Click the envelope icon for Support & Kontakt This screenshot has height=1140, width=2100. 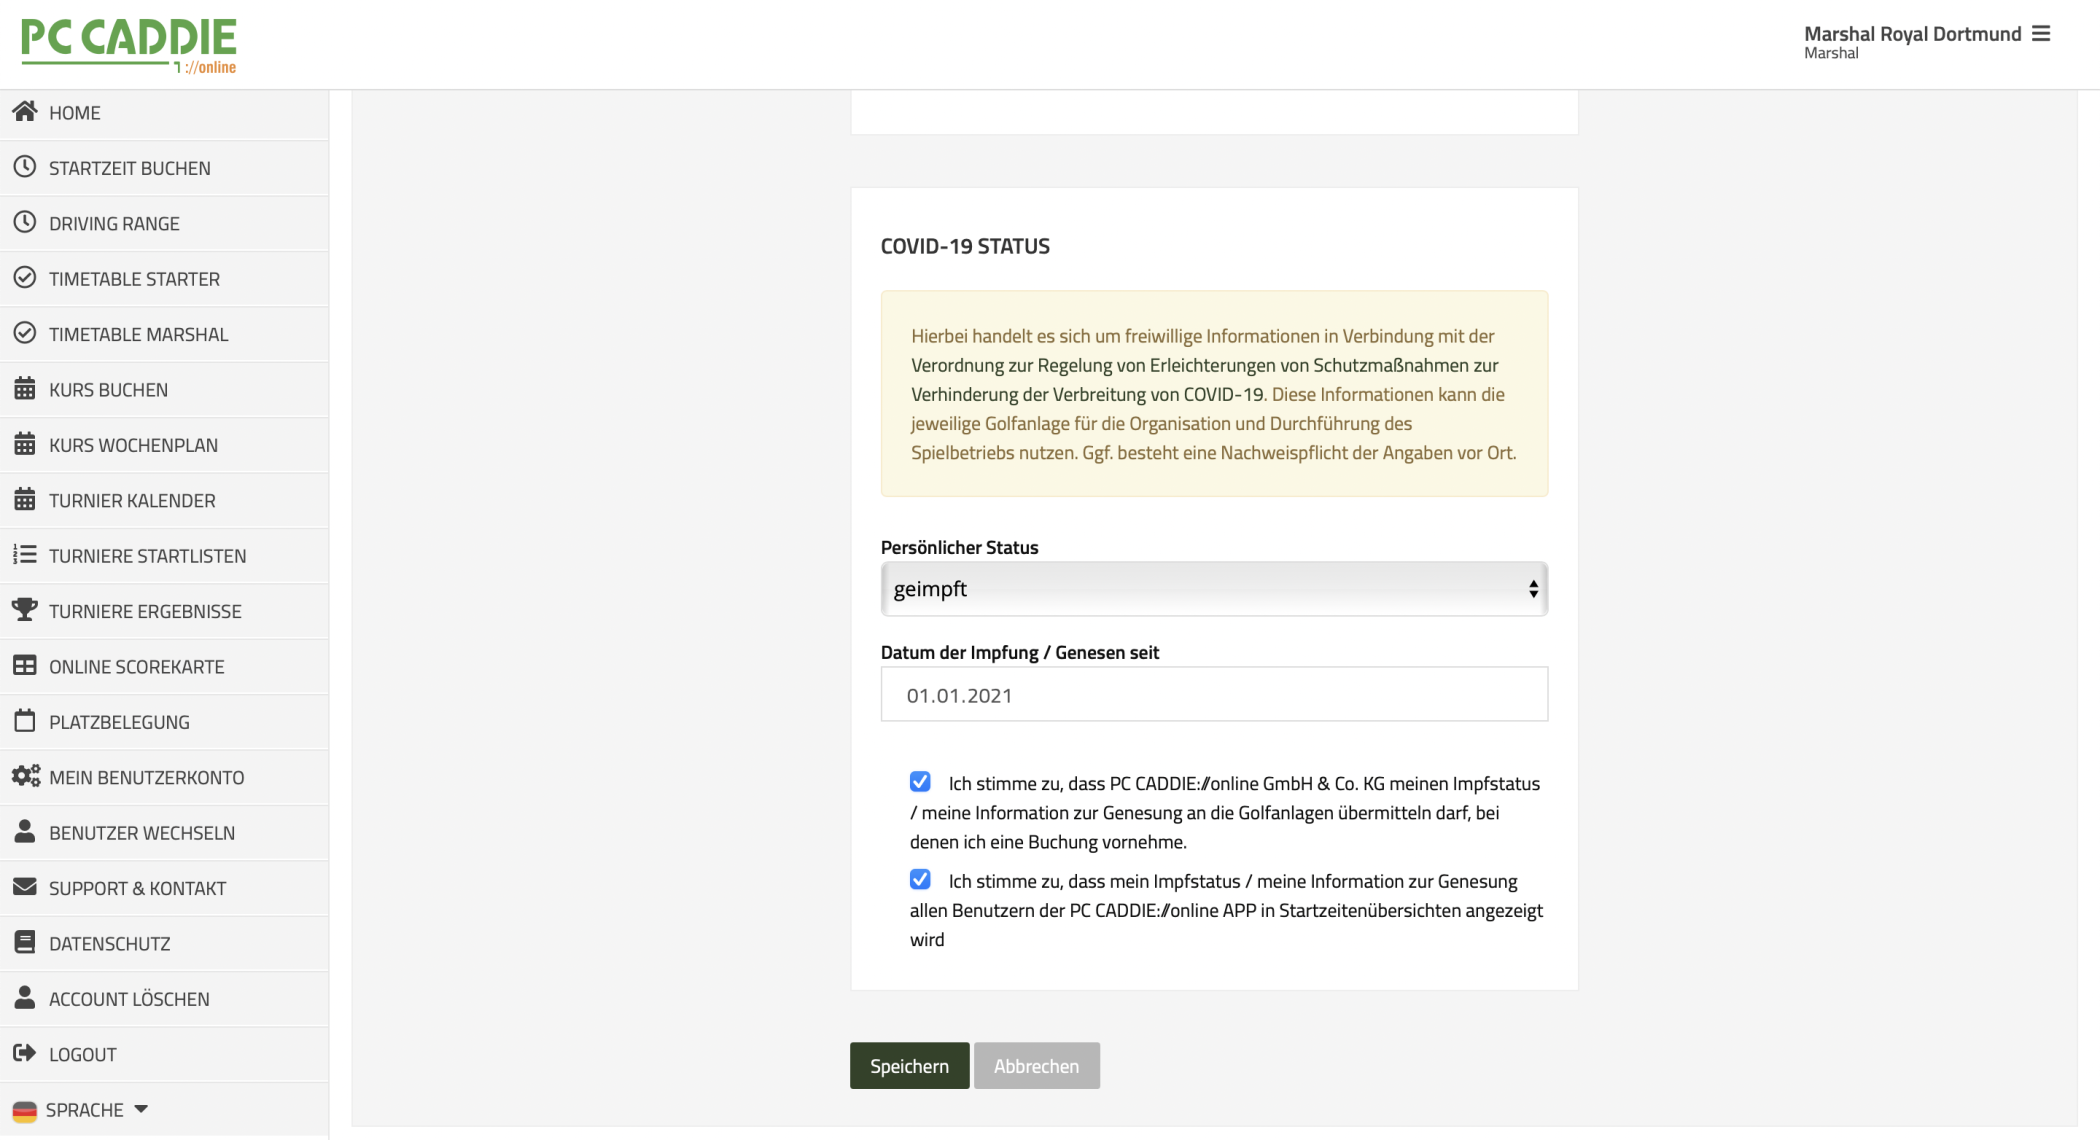click(x=25, y=887)
